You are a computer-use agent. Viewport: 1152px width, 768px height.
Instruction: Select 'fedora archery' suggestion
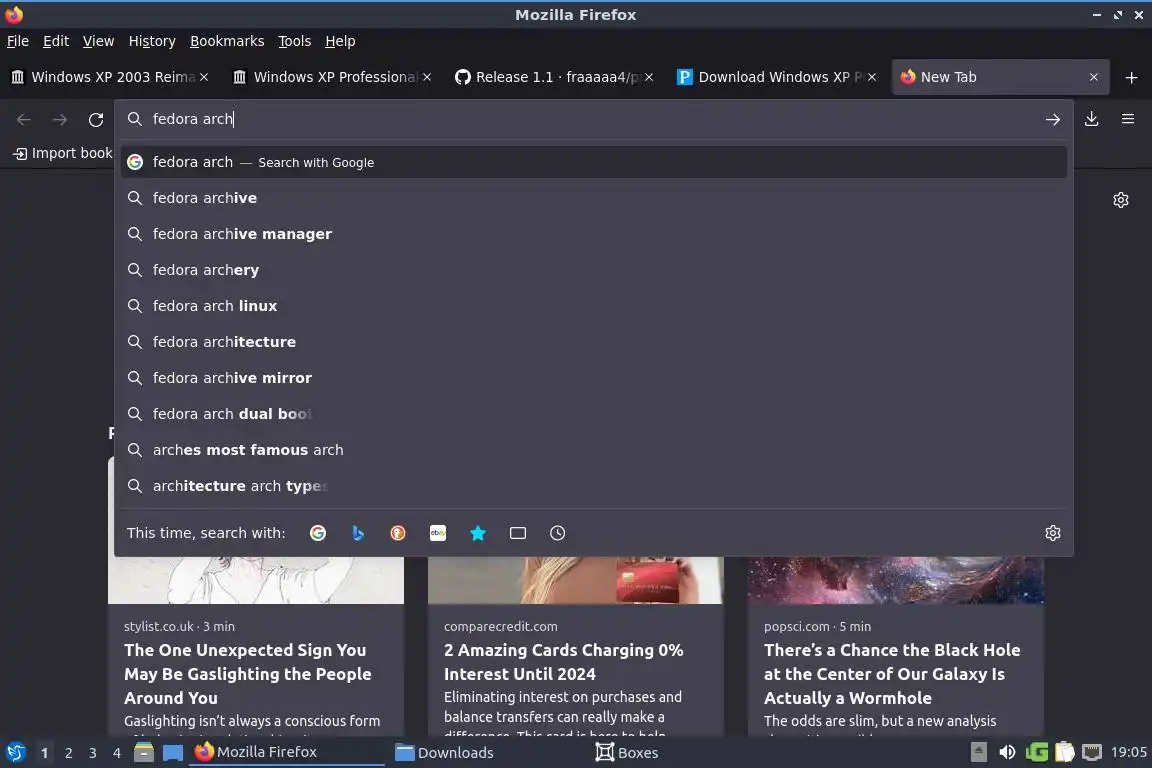(594, 270)
